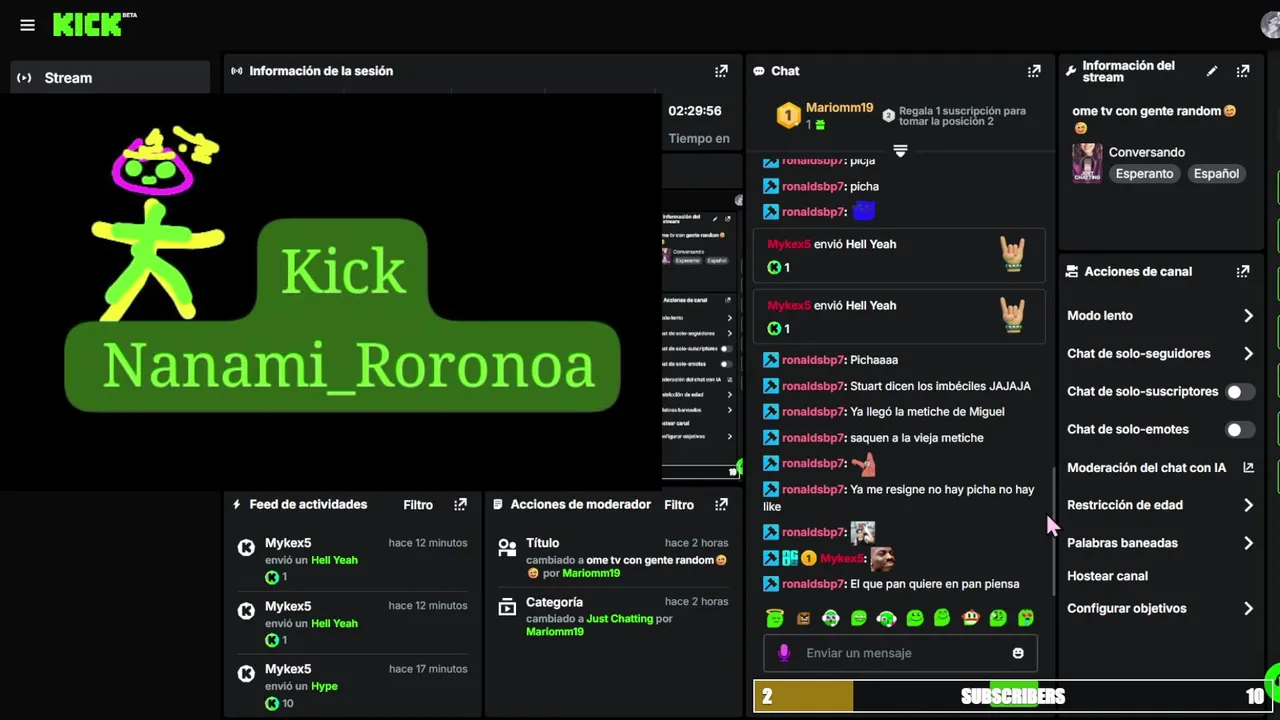Screen dimensions: 1280x720
Task: Click username ronaldsbp7 on the 'Stuart dicen' message
Action: [x=813, y=386]
